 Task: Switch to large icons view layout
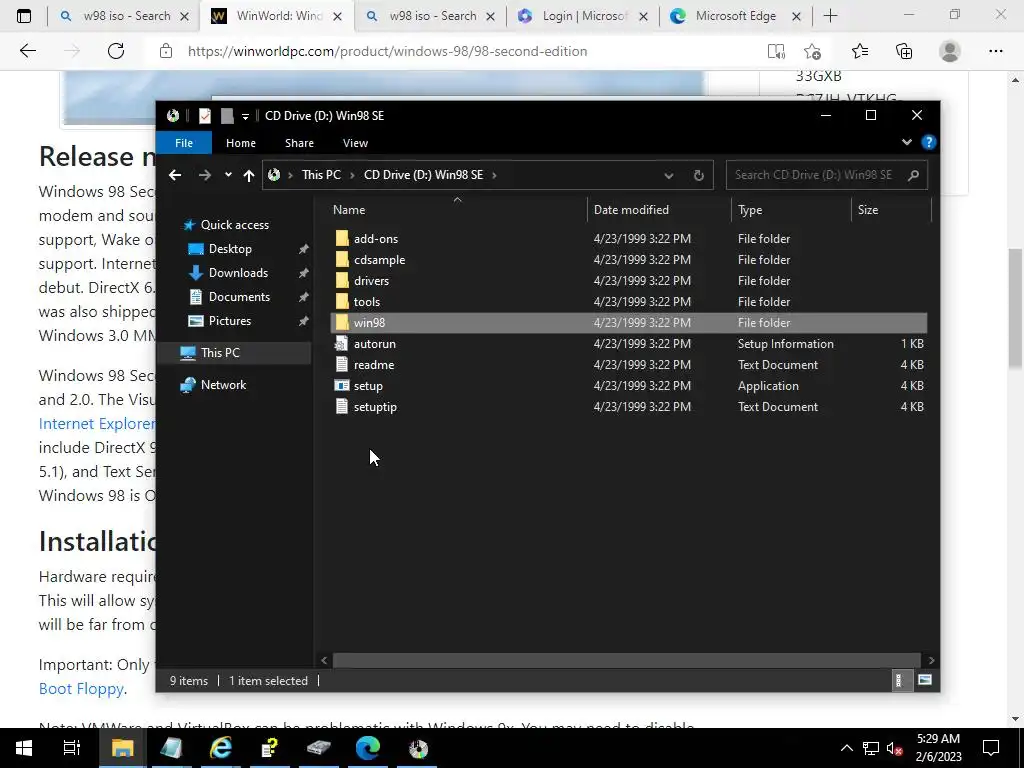(925, 680)
